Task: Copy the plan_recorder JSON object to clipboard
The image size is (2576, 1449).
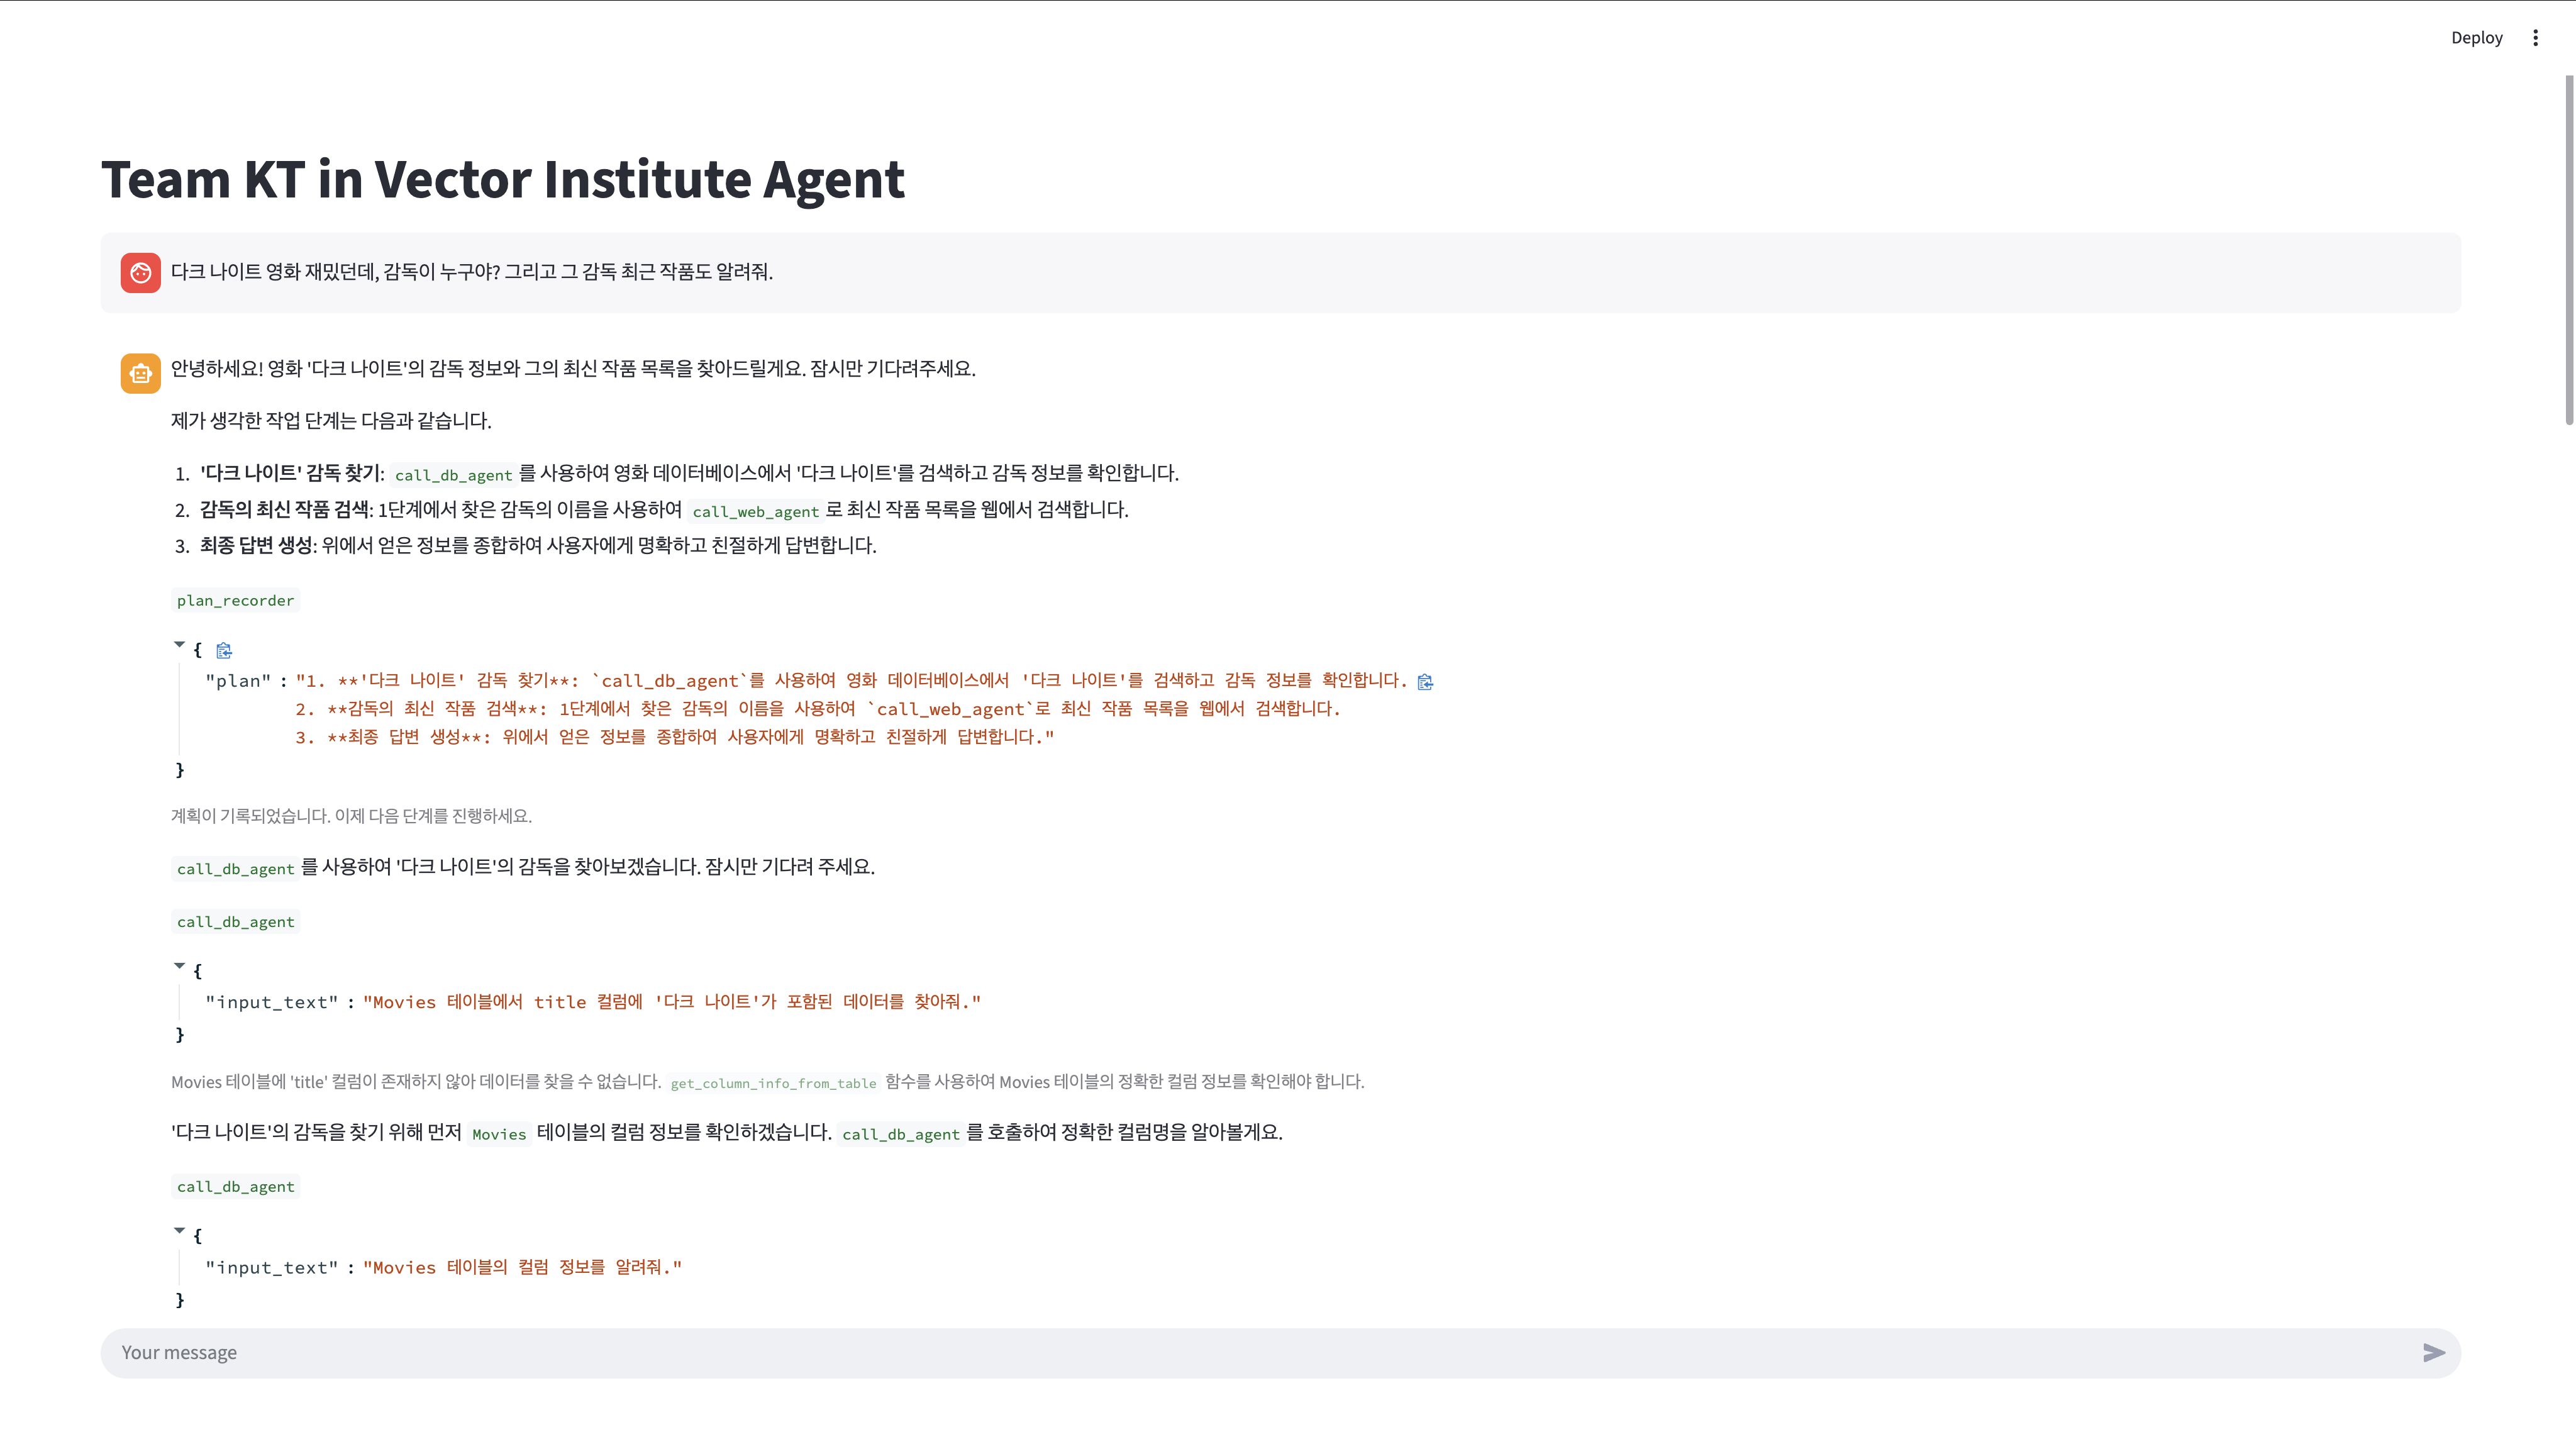Action: 224,651
